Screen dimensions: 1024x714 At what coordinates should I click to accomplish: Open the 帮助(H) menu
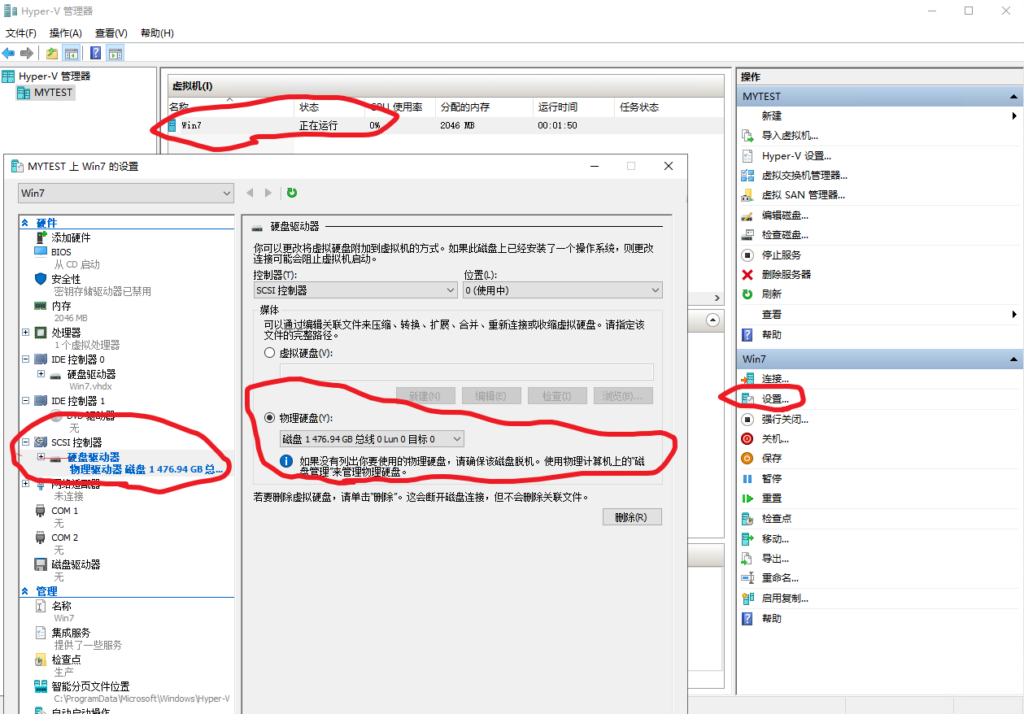click(157, 33)
